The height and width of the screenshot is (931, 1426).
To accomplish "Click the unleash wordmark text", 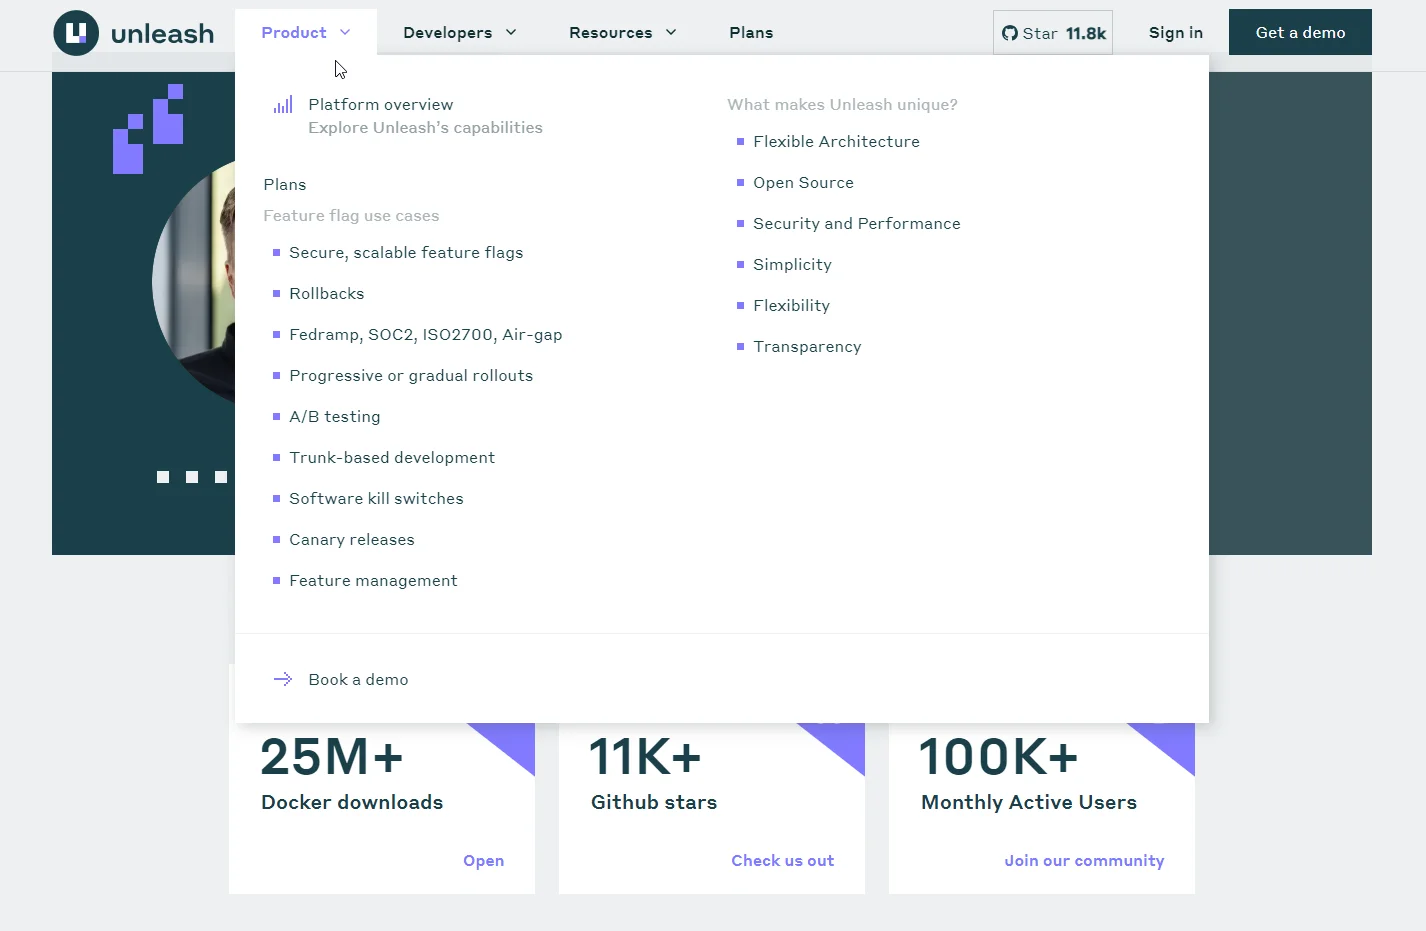I will click(x=162, y=34).
